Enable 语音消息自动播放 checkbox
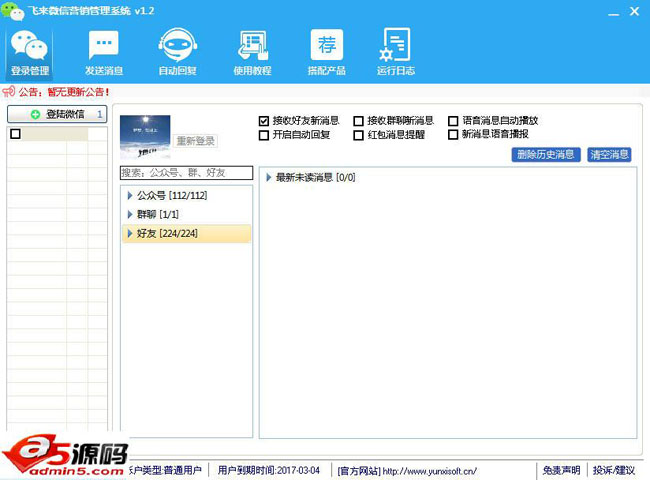The width and height of the screenshot is (650, 480). tap(453, 121)
